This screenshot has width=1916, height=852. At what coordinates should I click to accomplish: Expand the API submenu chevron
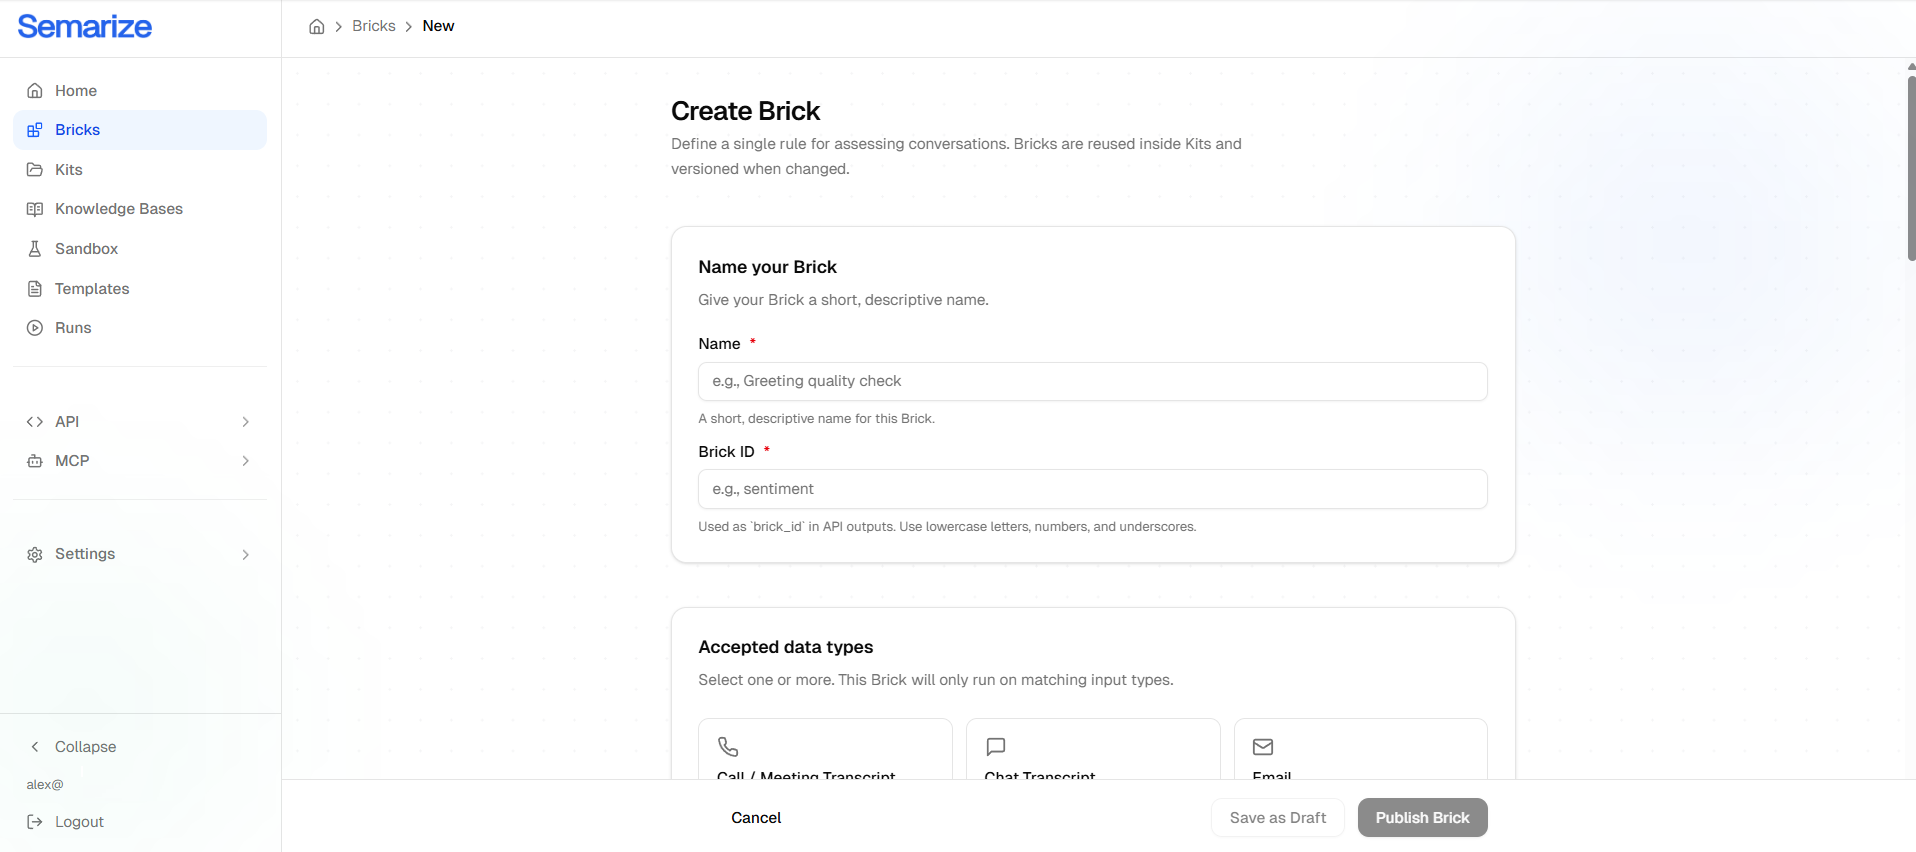pos(246,422)
